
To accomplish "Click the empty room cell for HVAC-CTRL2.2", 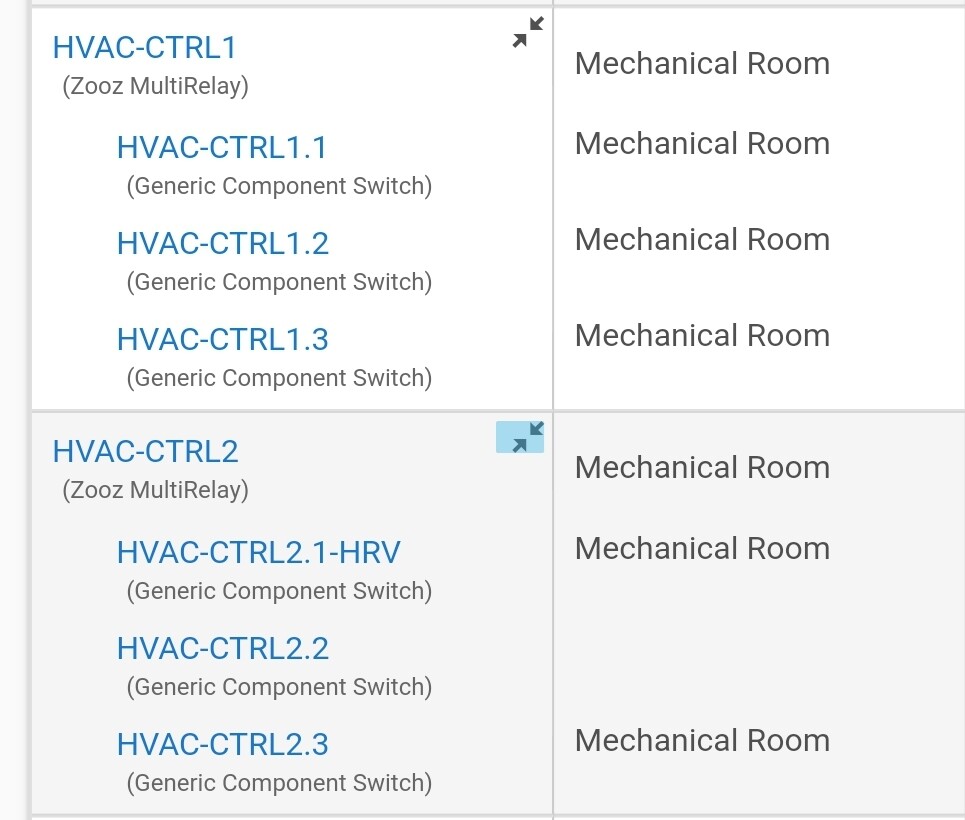I will click(x=759, y=653).
